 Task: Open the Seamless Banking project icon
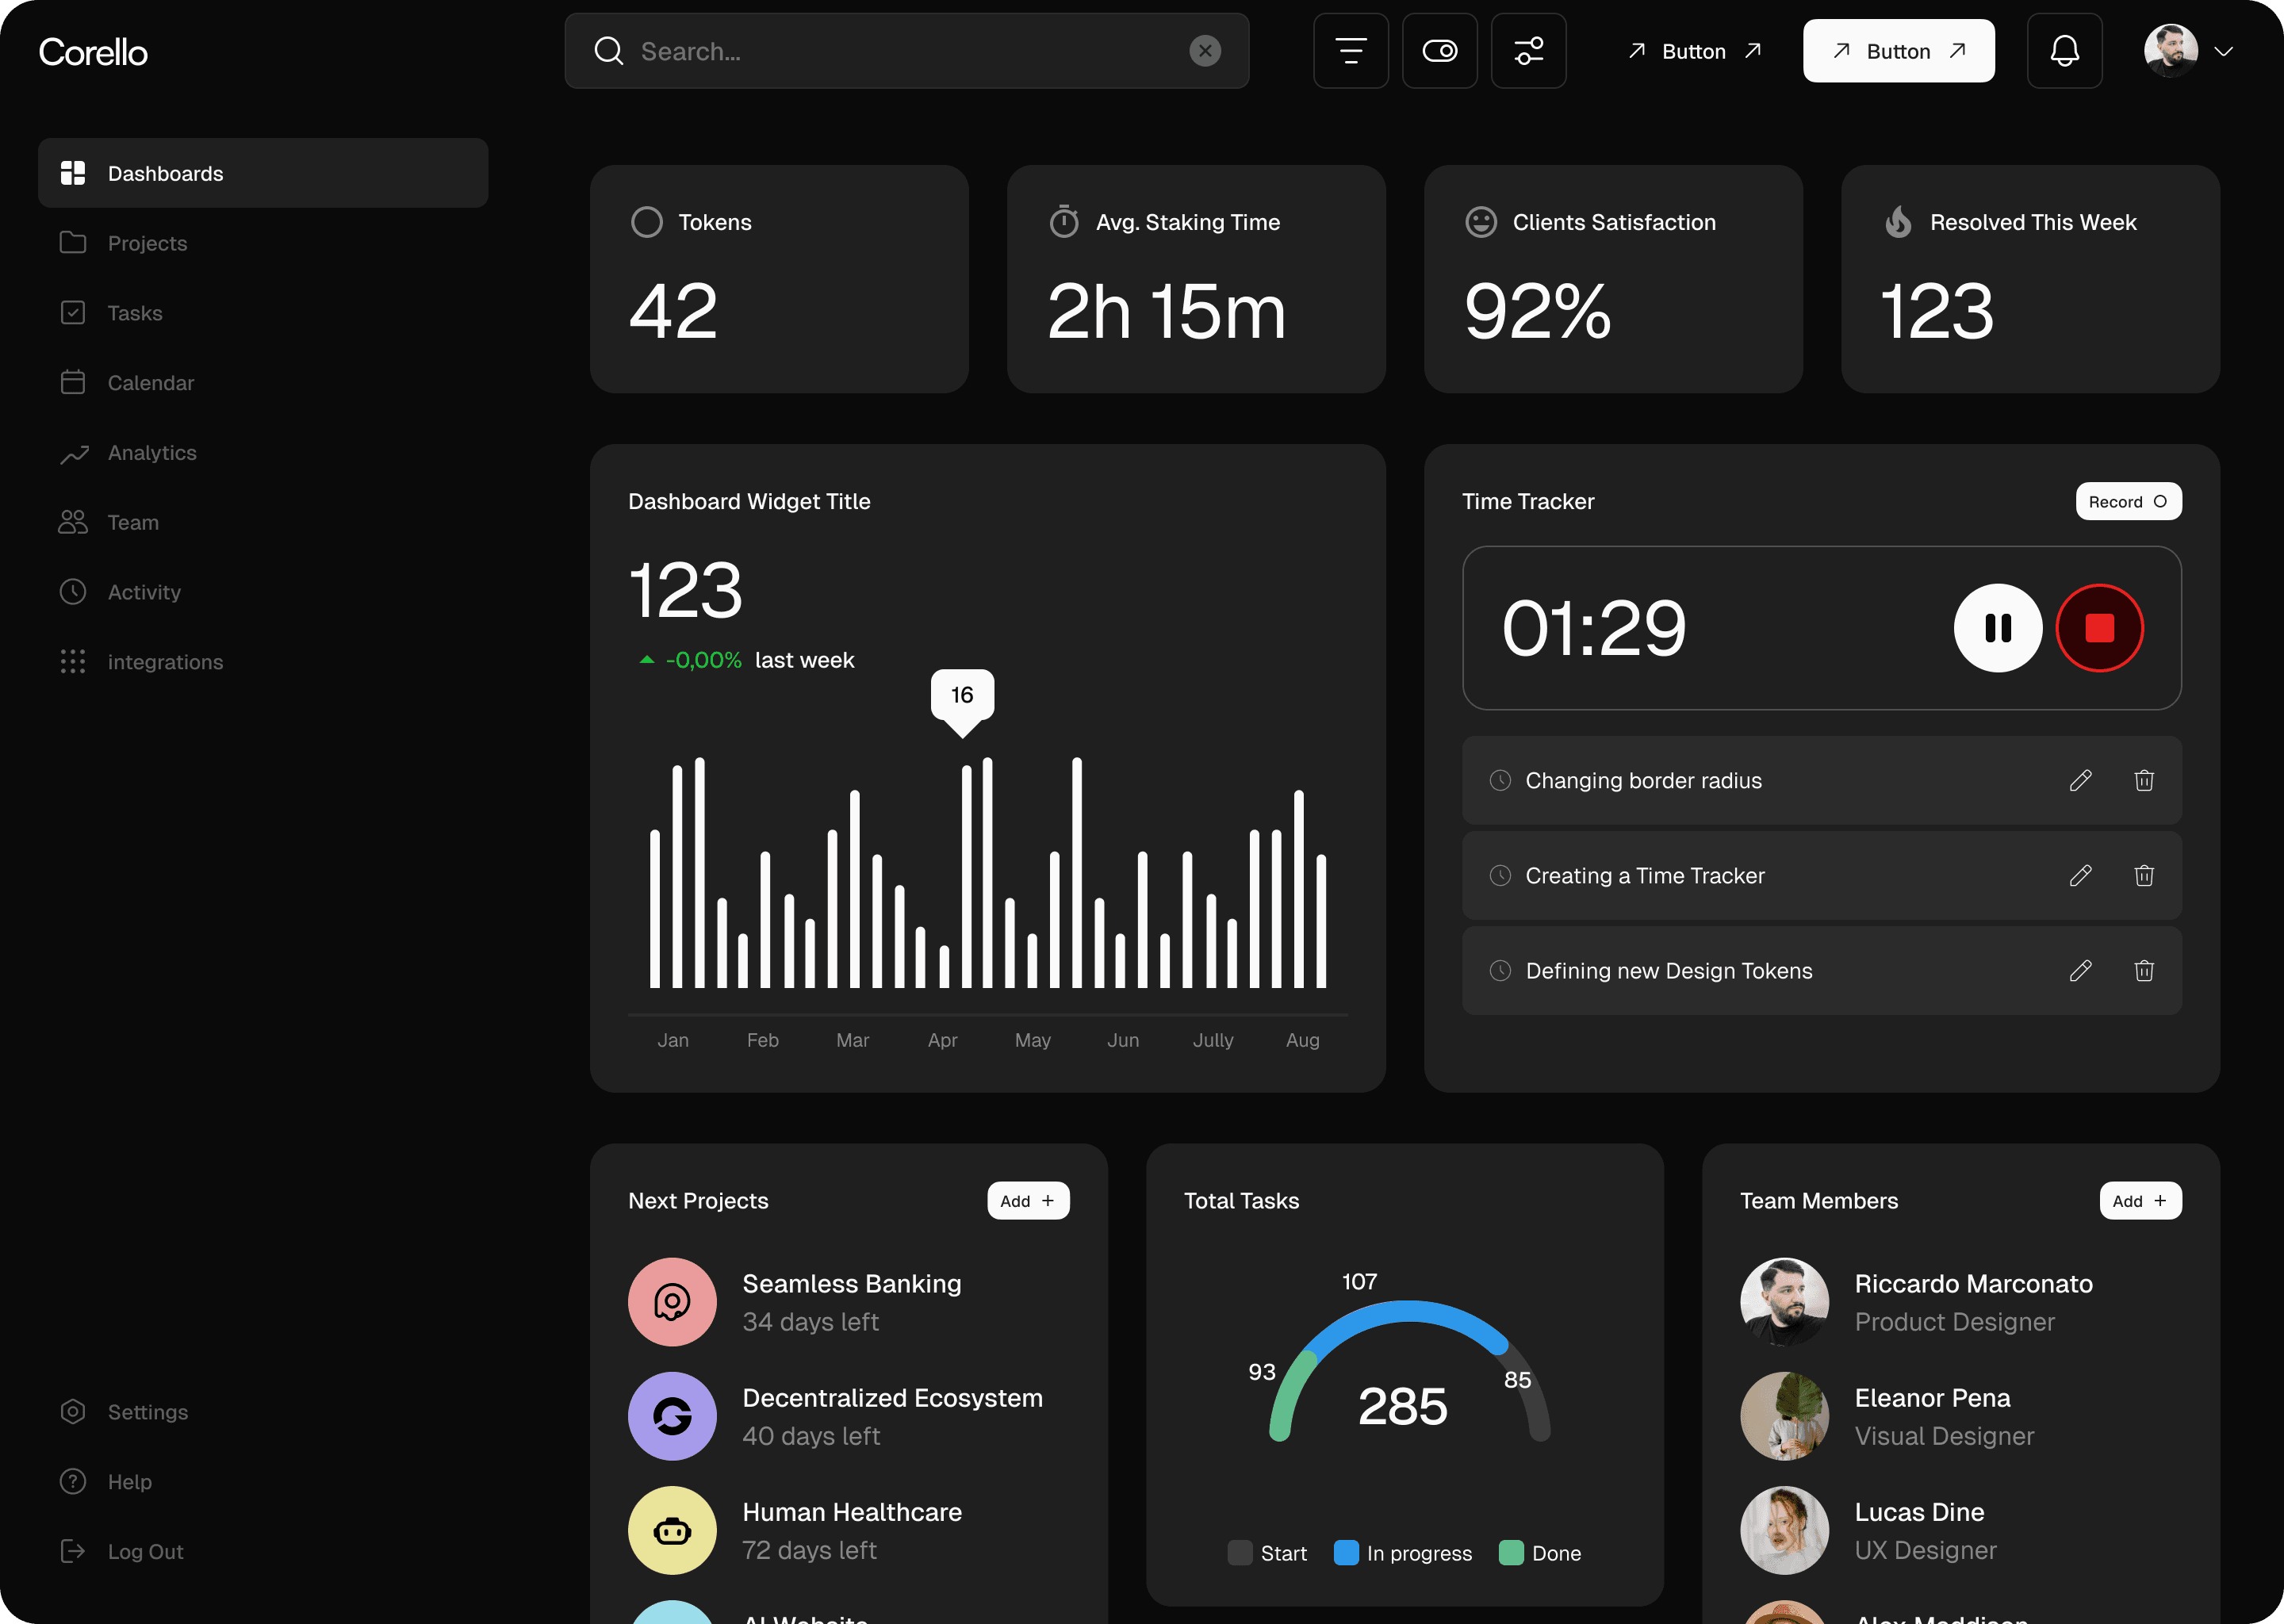[672, 1302]
